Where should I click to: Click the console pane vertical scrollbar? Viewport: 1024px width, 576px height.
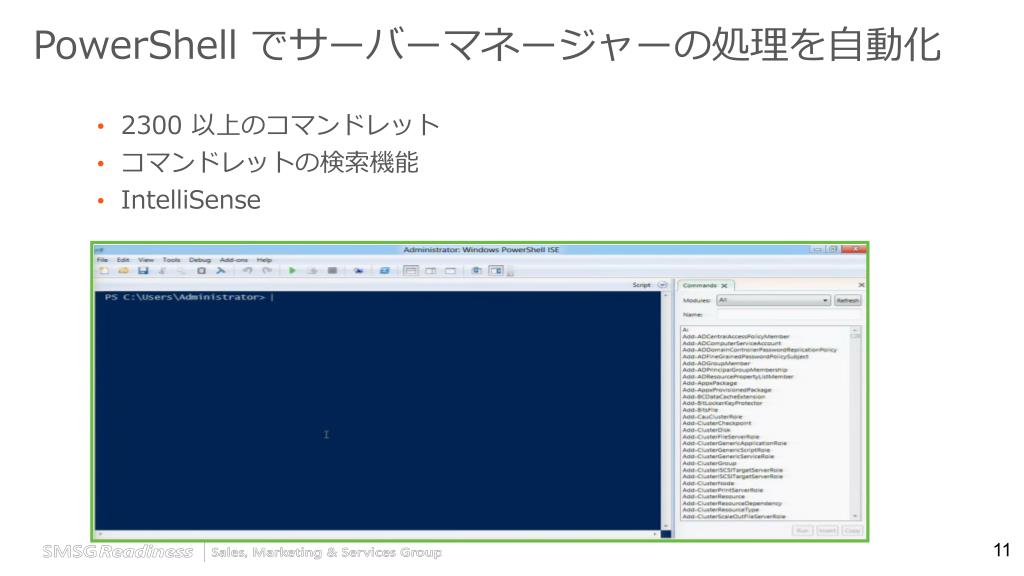coord(665,410)
